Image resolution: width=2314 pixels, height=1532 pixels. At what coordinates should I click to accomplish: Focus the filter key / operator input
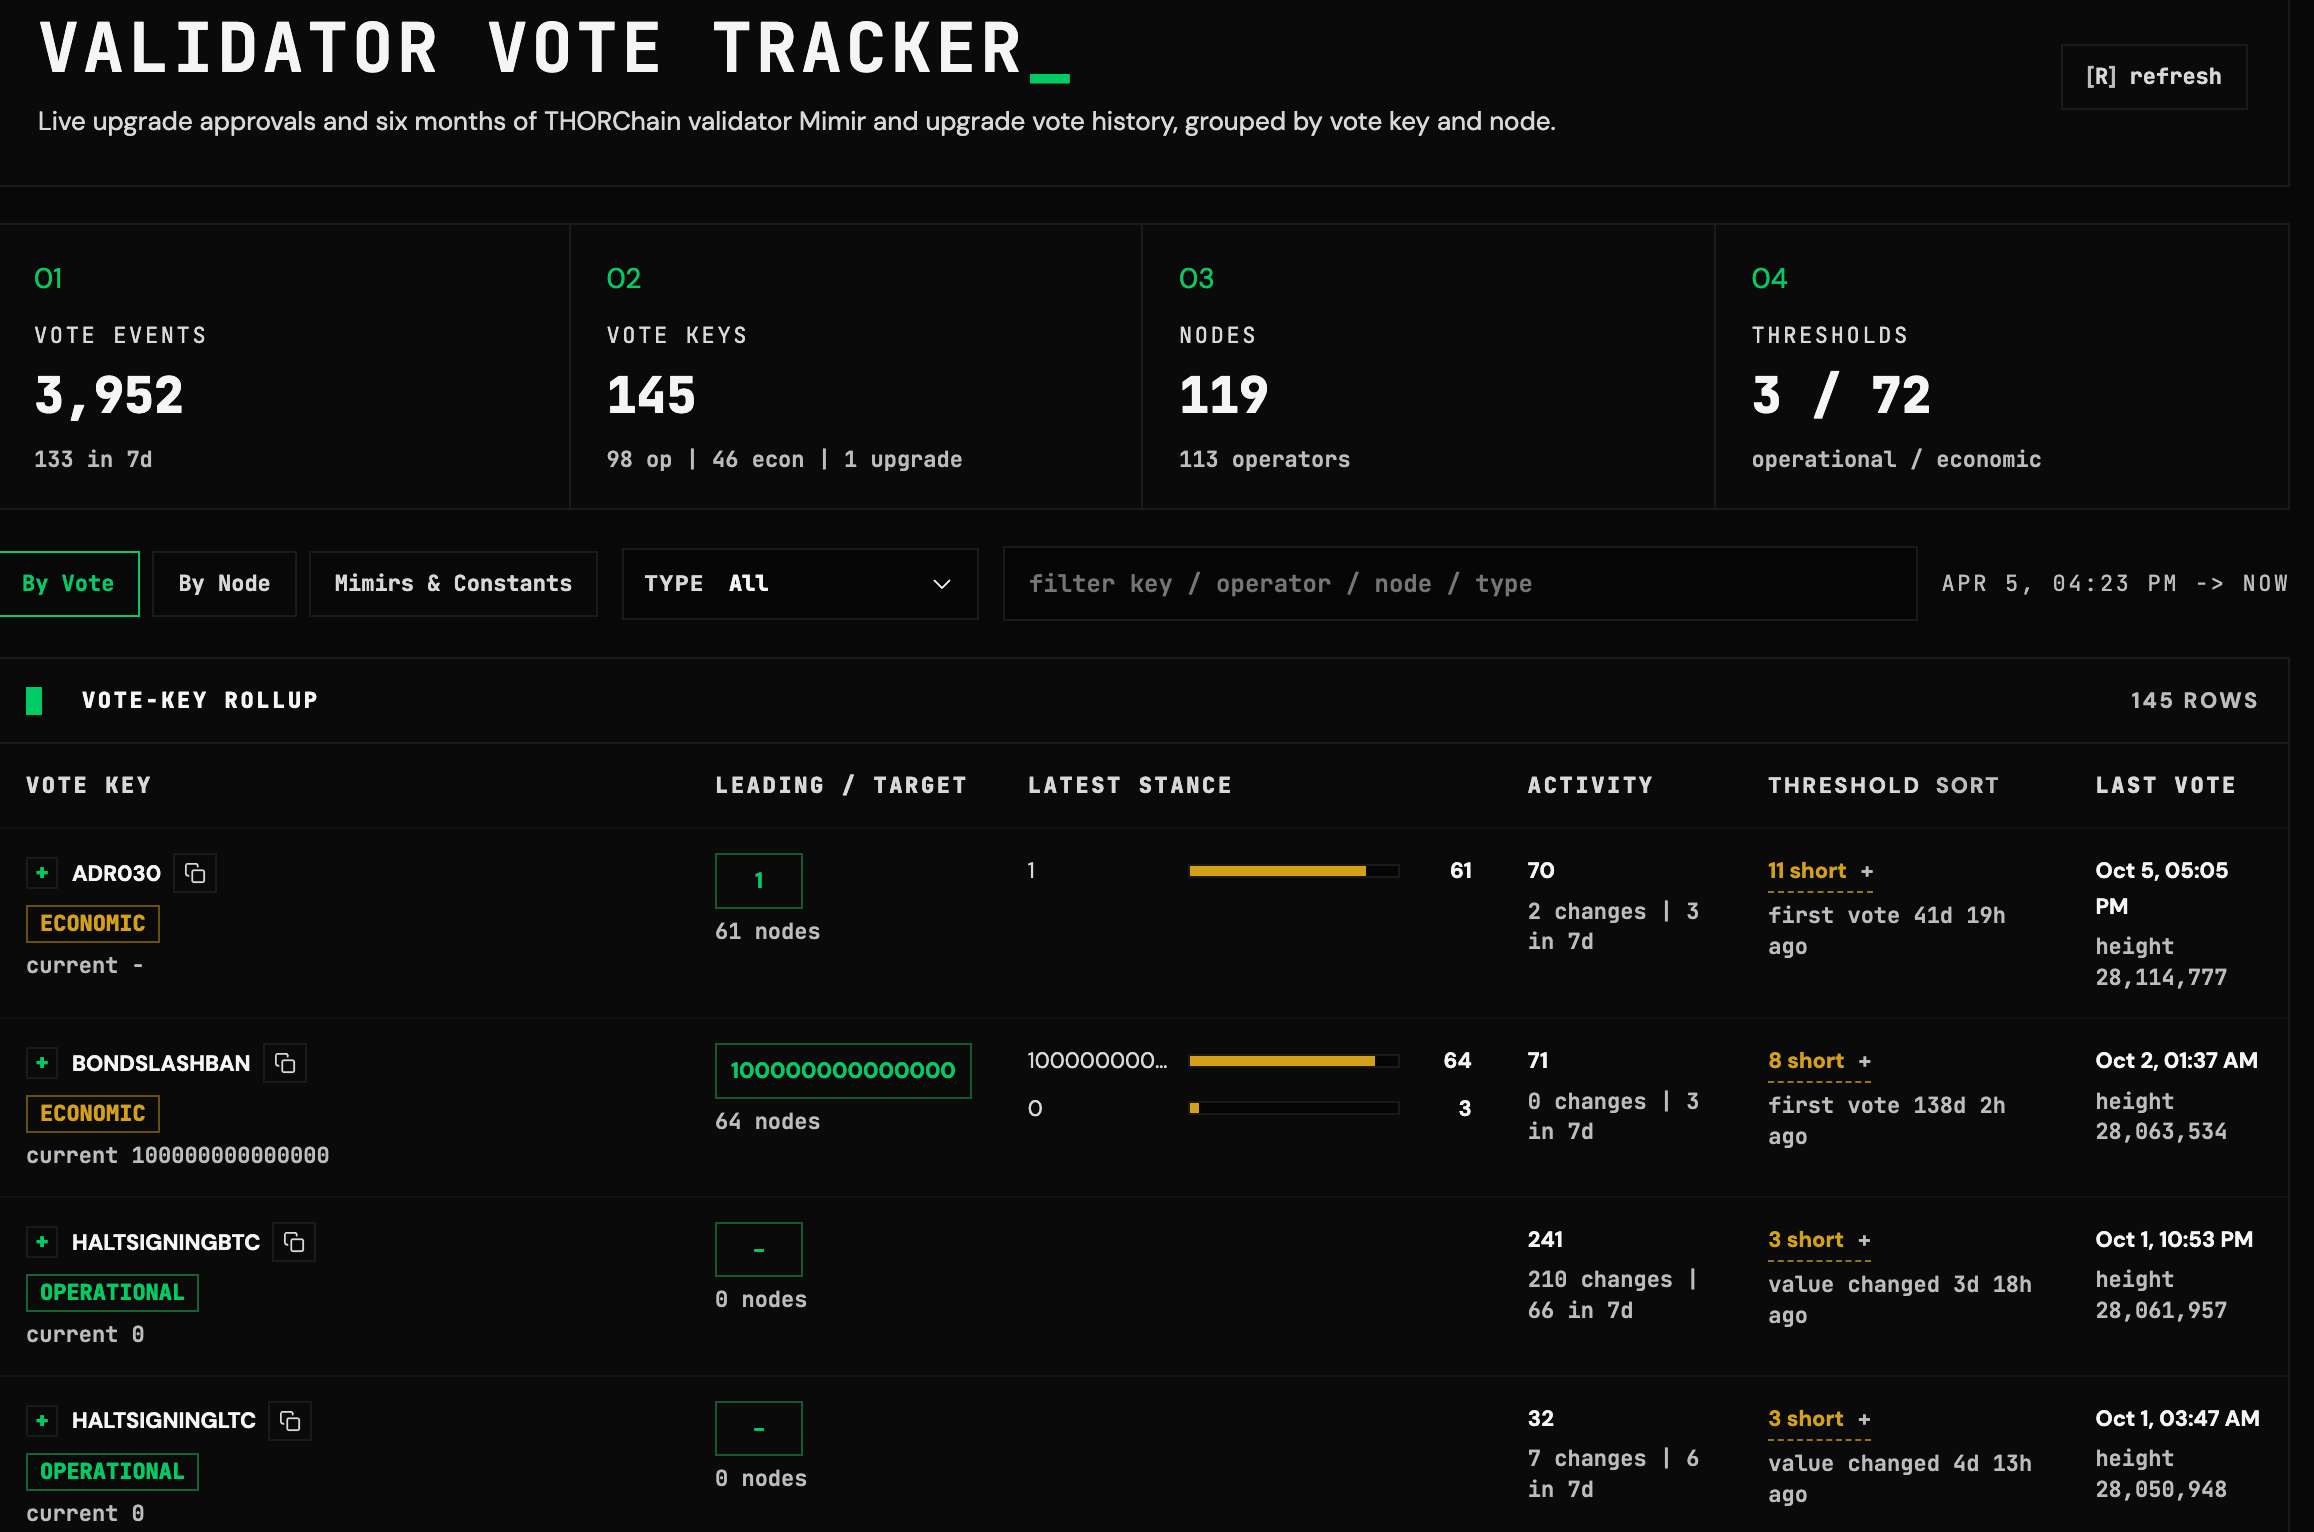(1460, 584)
